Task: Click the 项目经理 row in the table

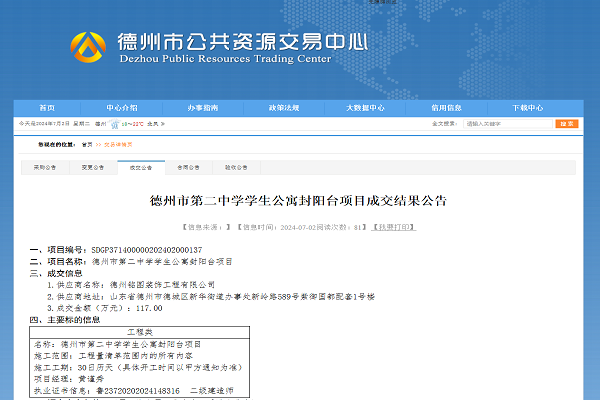Action: point(69,379)
